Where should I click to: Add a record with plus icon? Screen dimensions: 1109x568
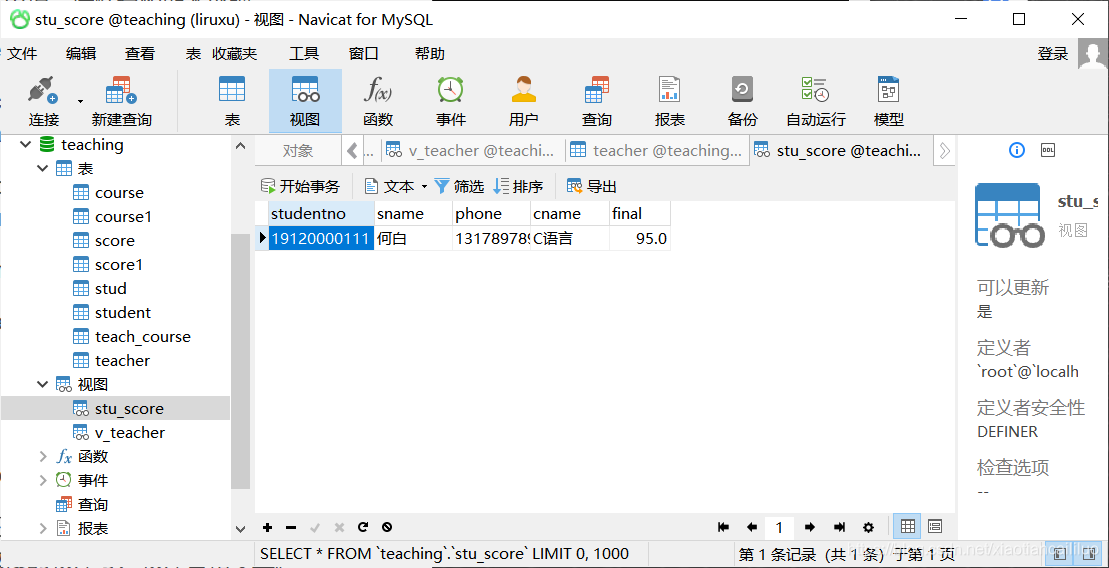[x=267, y=527]
